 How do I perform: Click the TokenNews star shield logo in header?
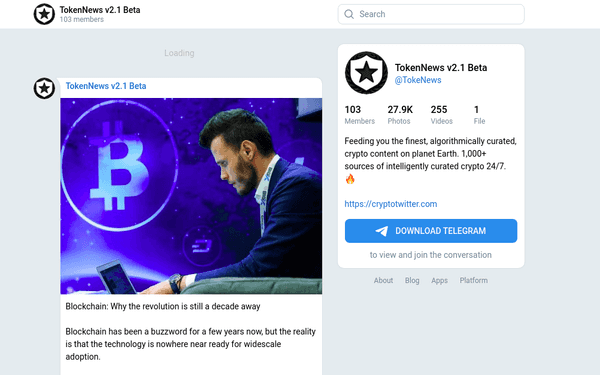tap(44, 14)
